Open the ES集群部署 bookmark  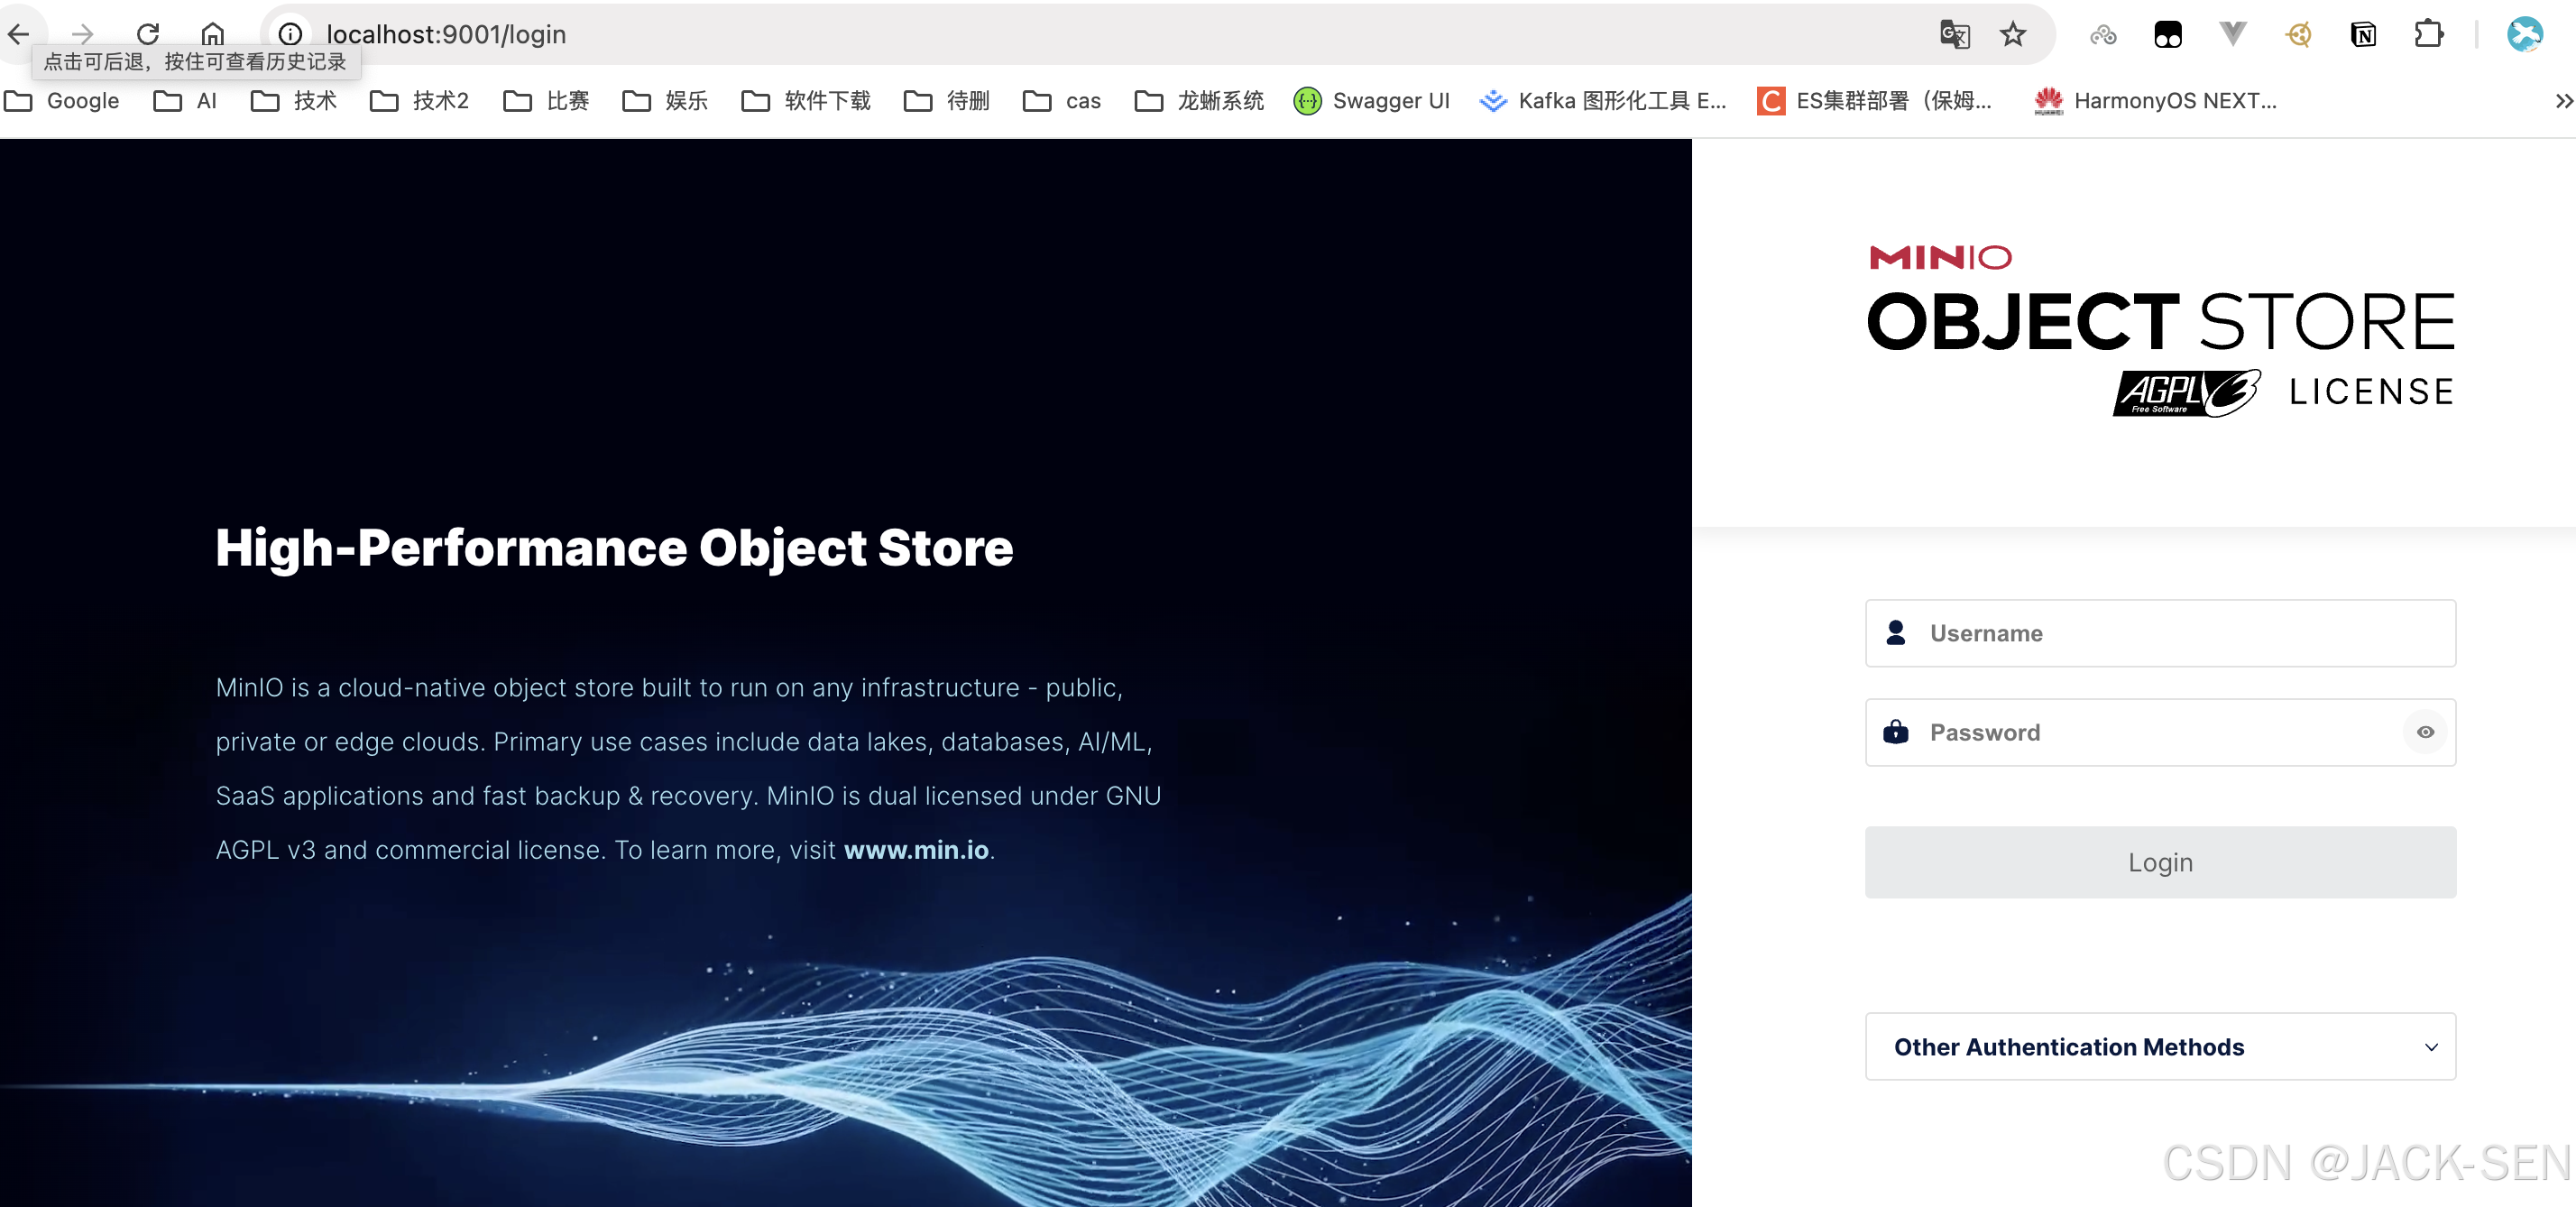pos(1874,101)
